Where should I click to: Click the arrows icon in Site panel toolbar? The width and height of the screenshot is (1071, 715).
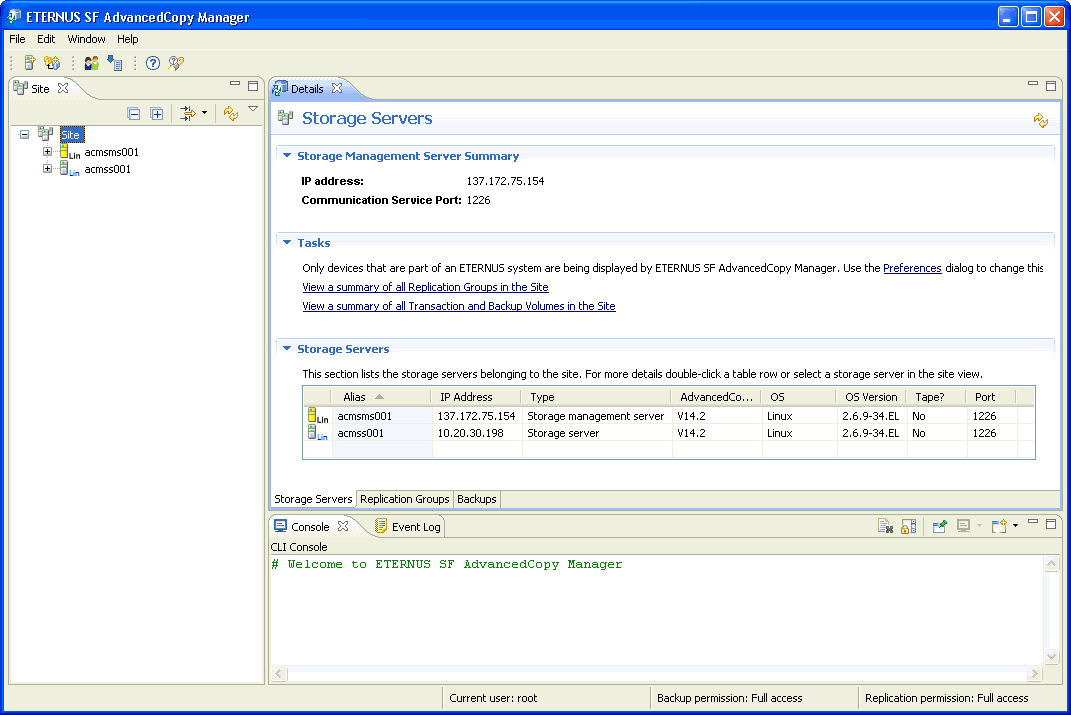[187, 113]
